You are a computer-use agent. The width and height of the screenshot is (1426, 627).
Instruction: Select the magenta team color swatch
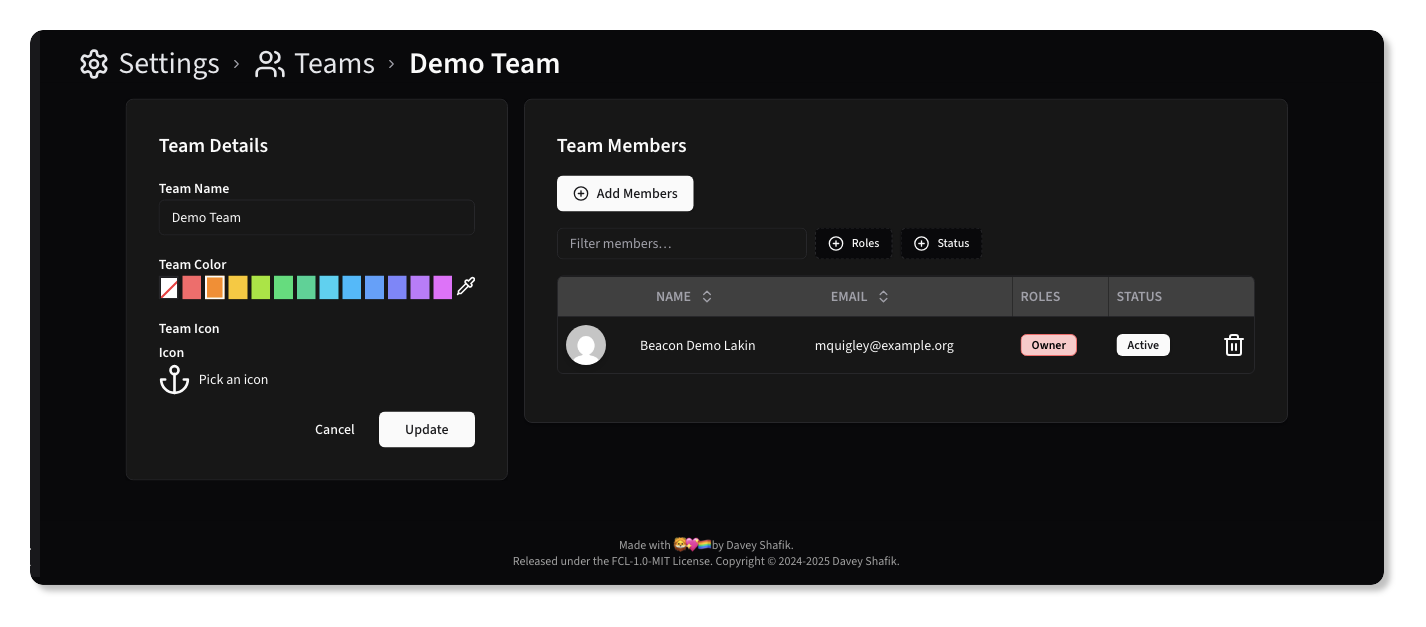point(442,287)
